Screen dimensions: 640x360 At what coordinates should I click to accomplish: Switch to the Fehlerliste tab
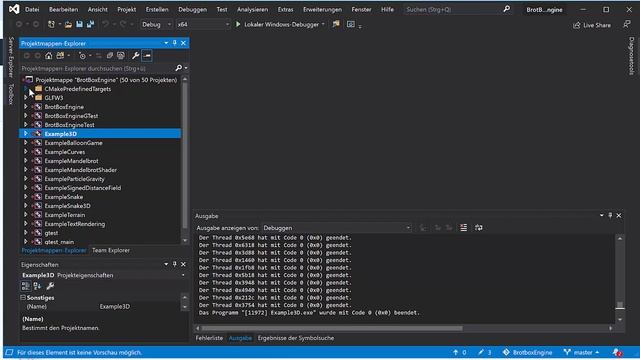click(209, 338)
